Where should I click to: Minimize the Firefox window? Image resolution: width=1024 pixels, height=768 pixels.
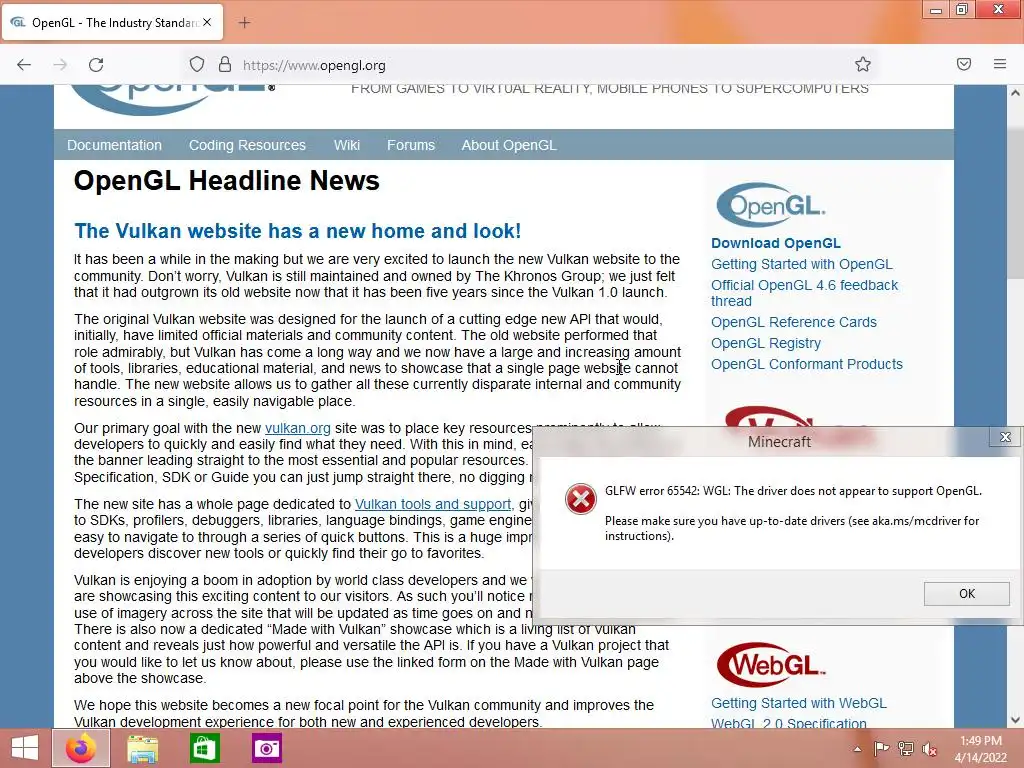click(936, 10)
